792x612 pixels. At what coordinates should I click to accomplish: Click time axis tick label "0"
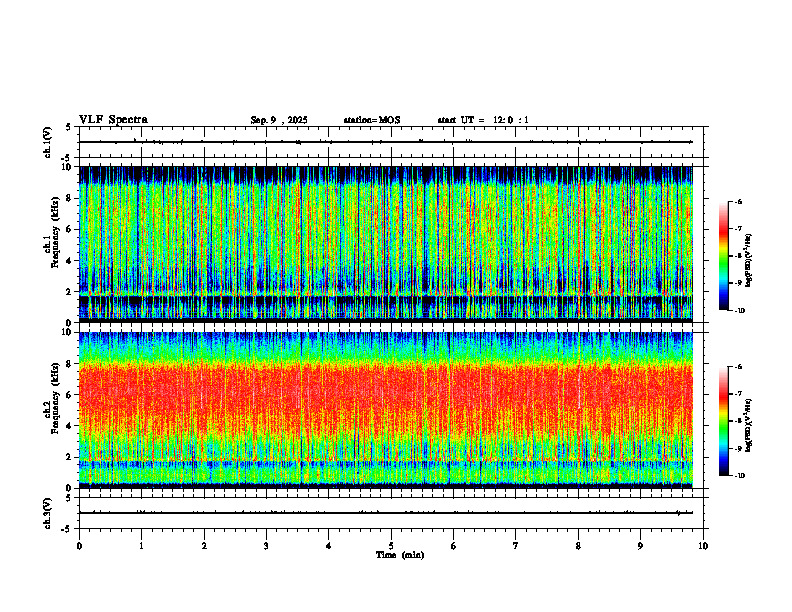coord(79,546)
